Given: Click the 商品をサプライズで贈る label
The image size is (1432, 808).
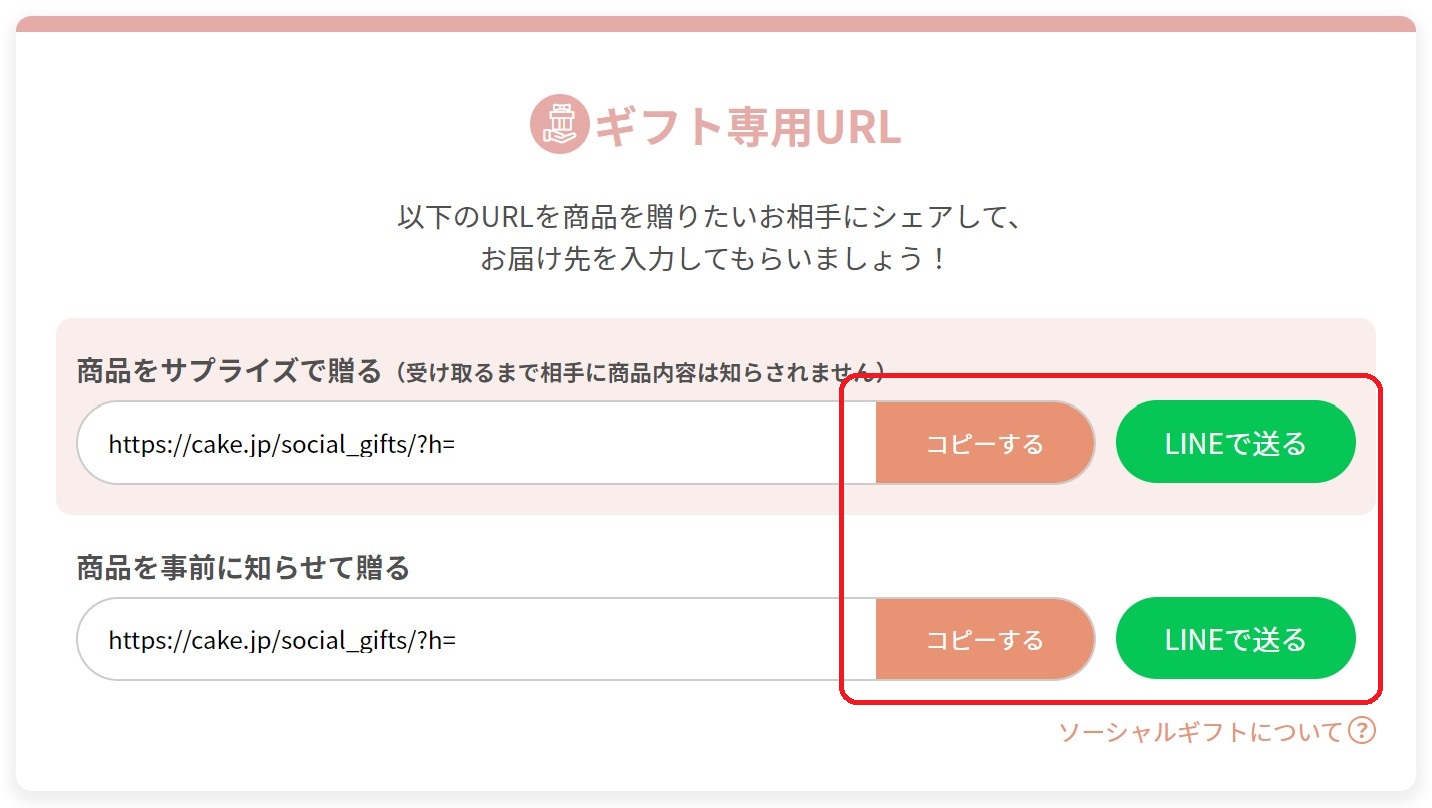Looking at the screenshot, I should coord(229,372).
